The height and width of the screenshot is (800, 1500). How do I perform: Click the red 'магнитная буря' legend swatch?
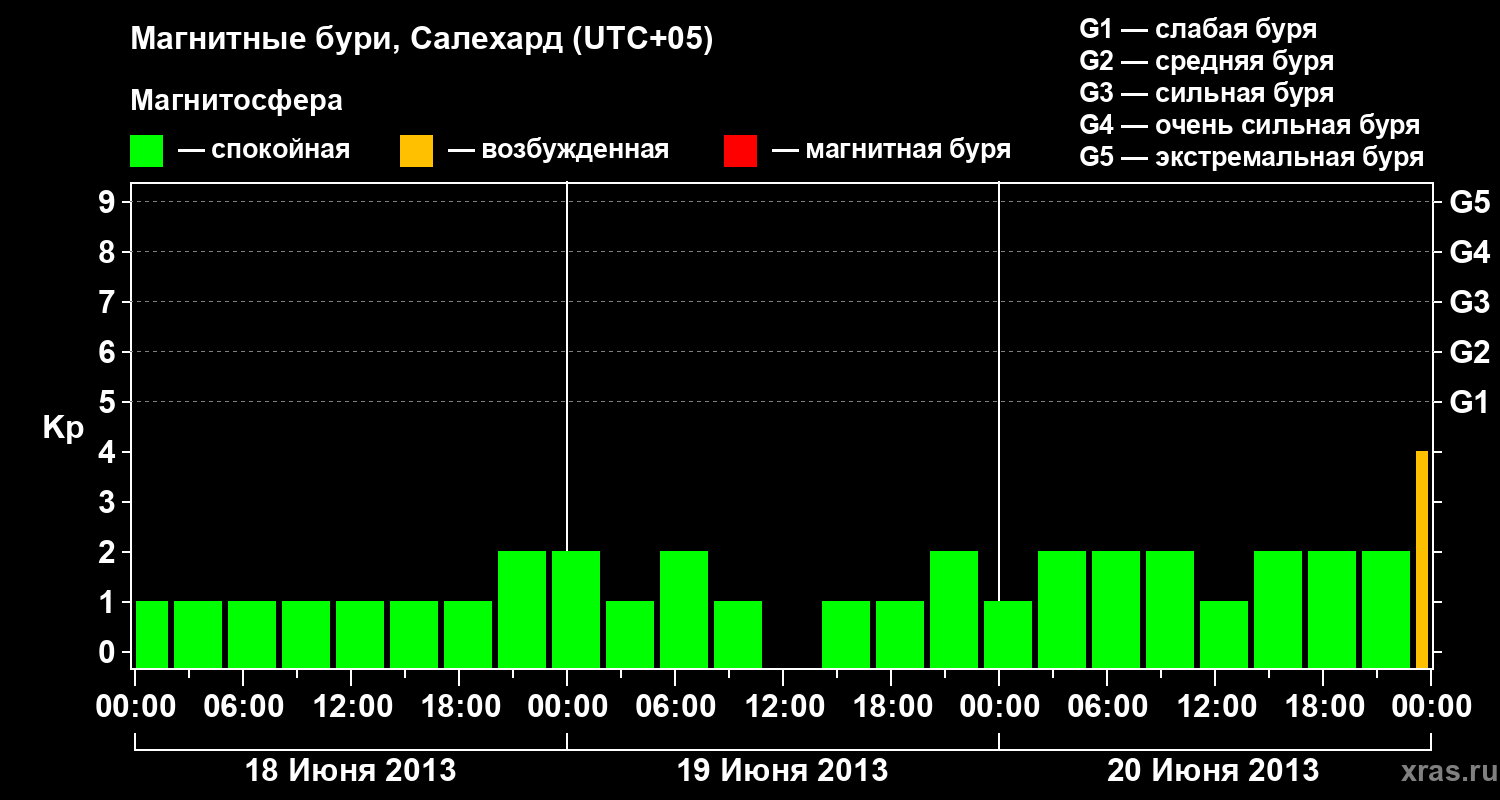[x=740, y=151]
